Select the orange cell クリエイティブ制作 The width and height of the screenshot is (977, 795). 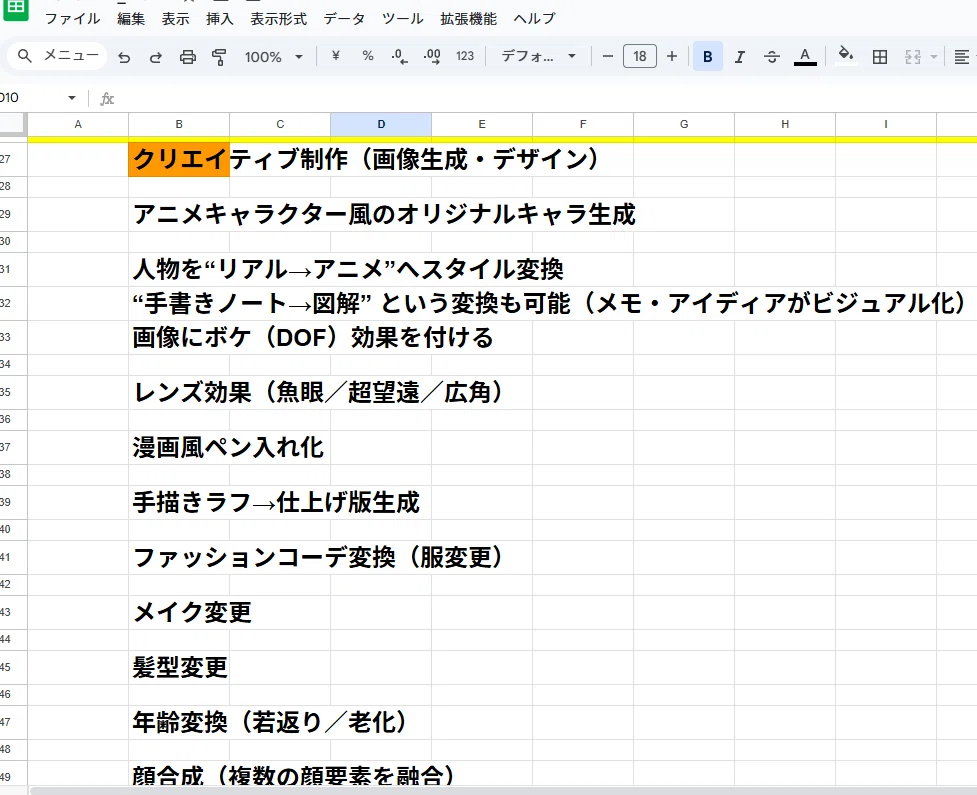179,159
